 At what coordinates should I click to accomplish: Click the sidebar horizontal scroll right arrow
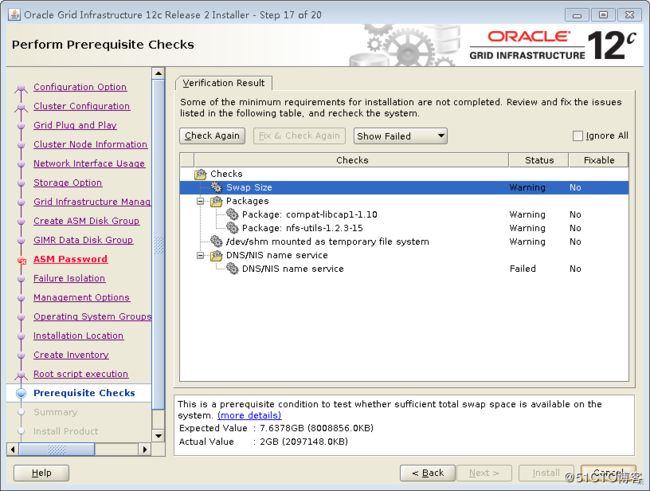pyautogui.click(x=144, y=449)
